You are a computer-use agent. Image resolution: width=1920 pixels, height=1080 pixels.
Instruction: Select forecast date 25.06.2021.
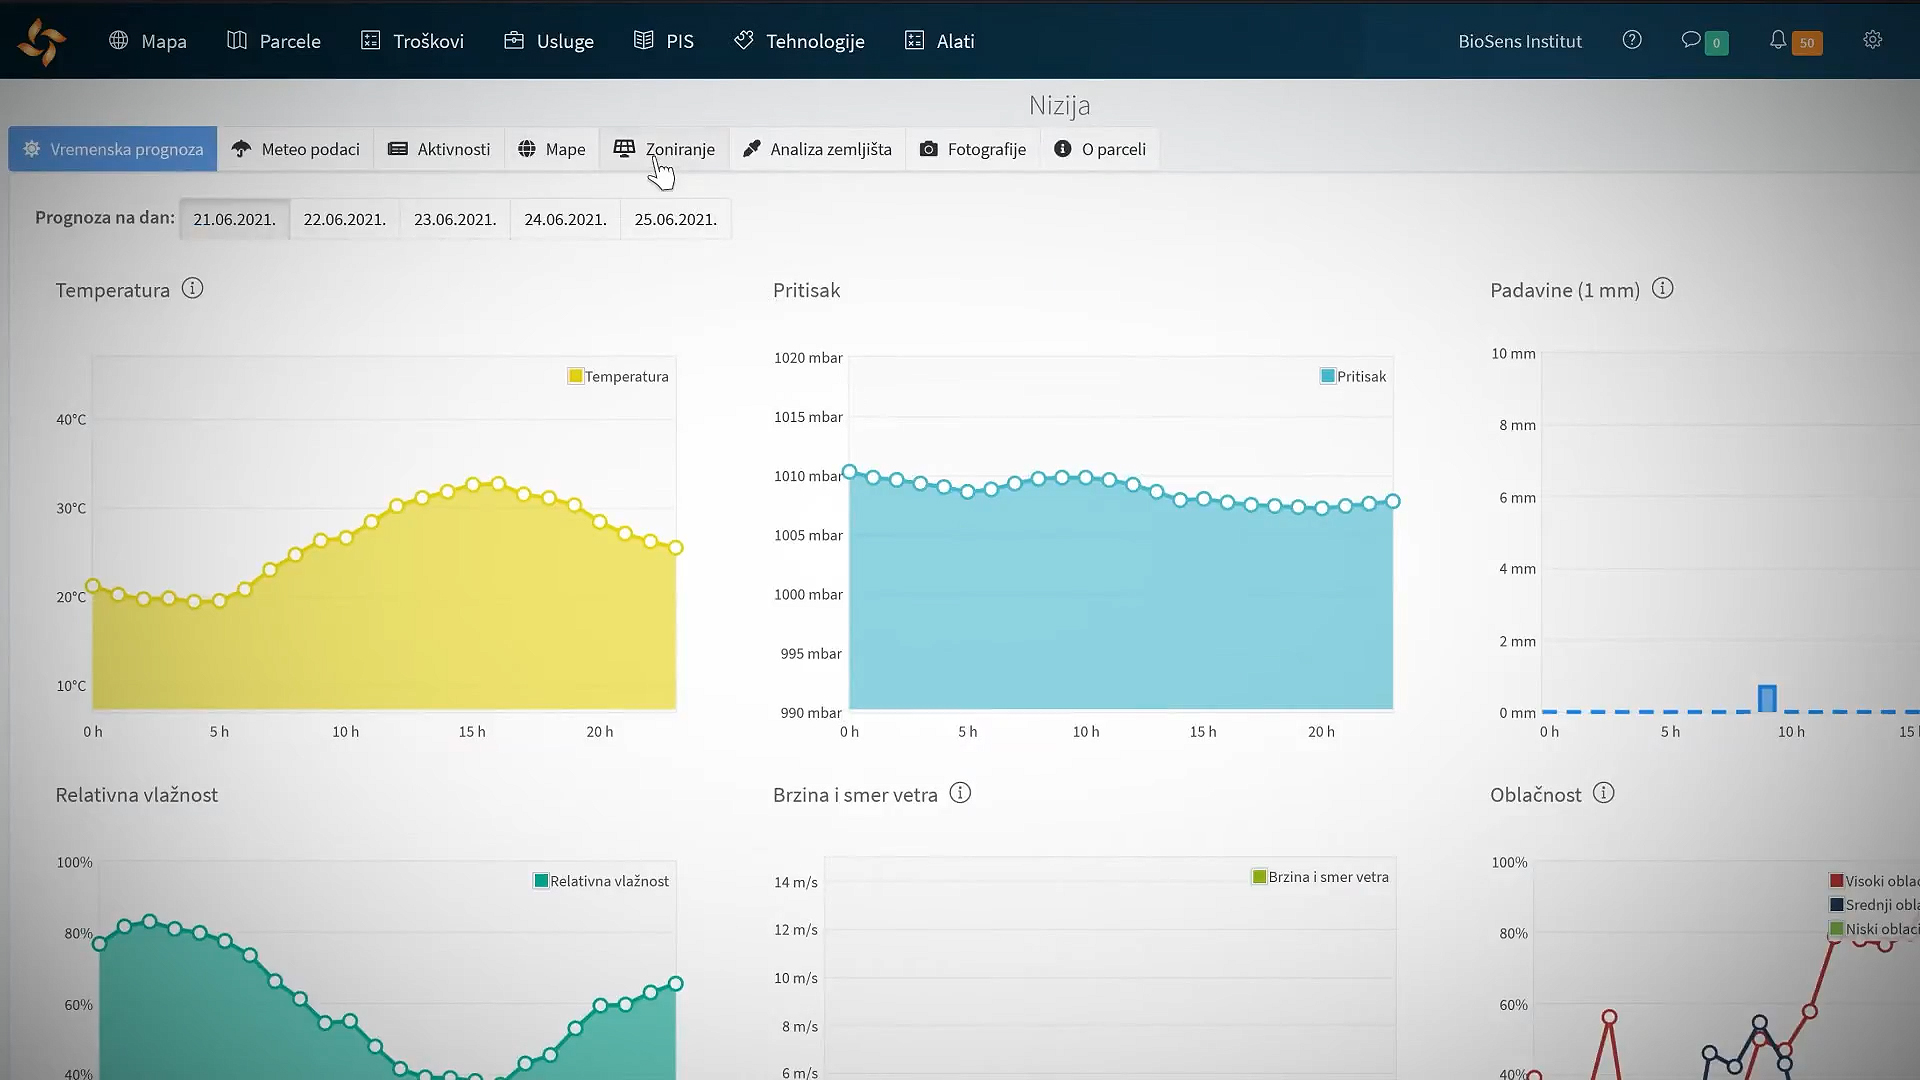pyautogui.click(x=676, y=219)
